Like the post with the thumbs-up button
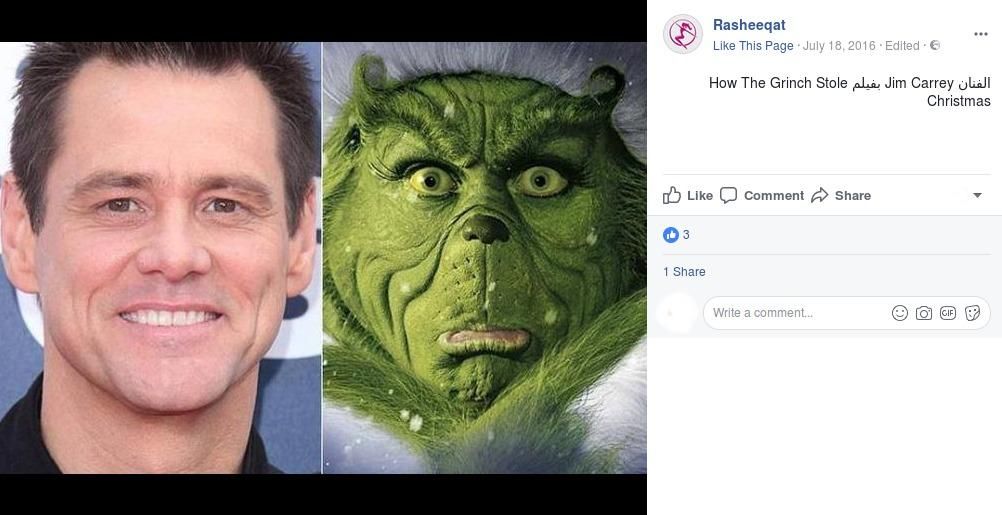This screenshot has width=1002, height=515. (688, 195)
